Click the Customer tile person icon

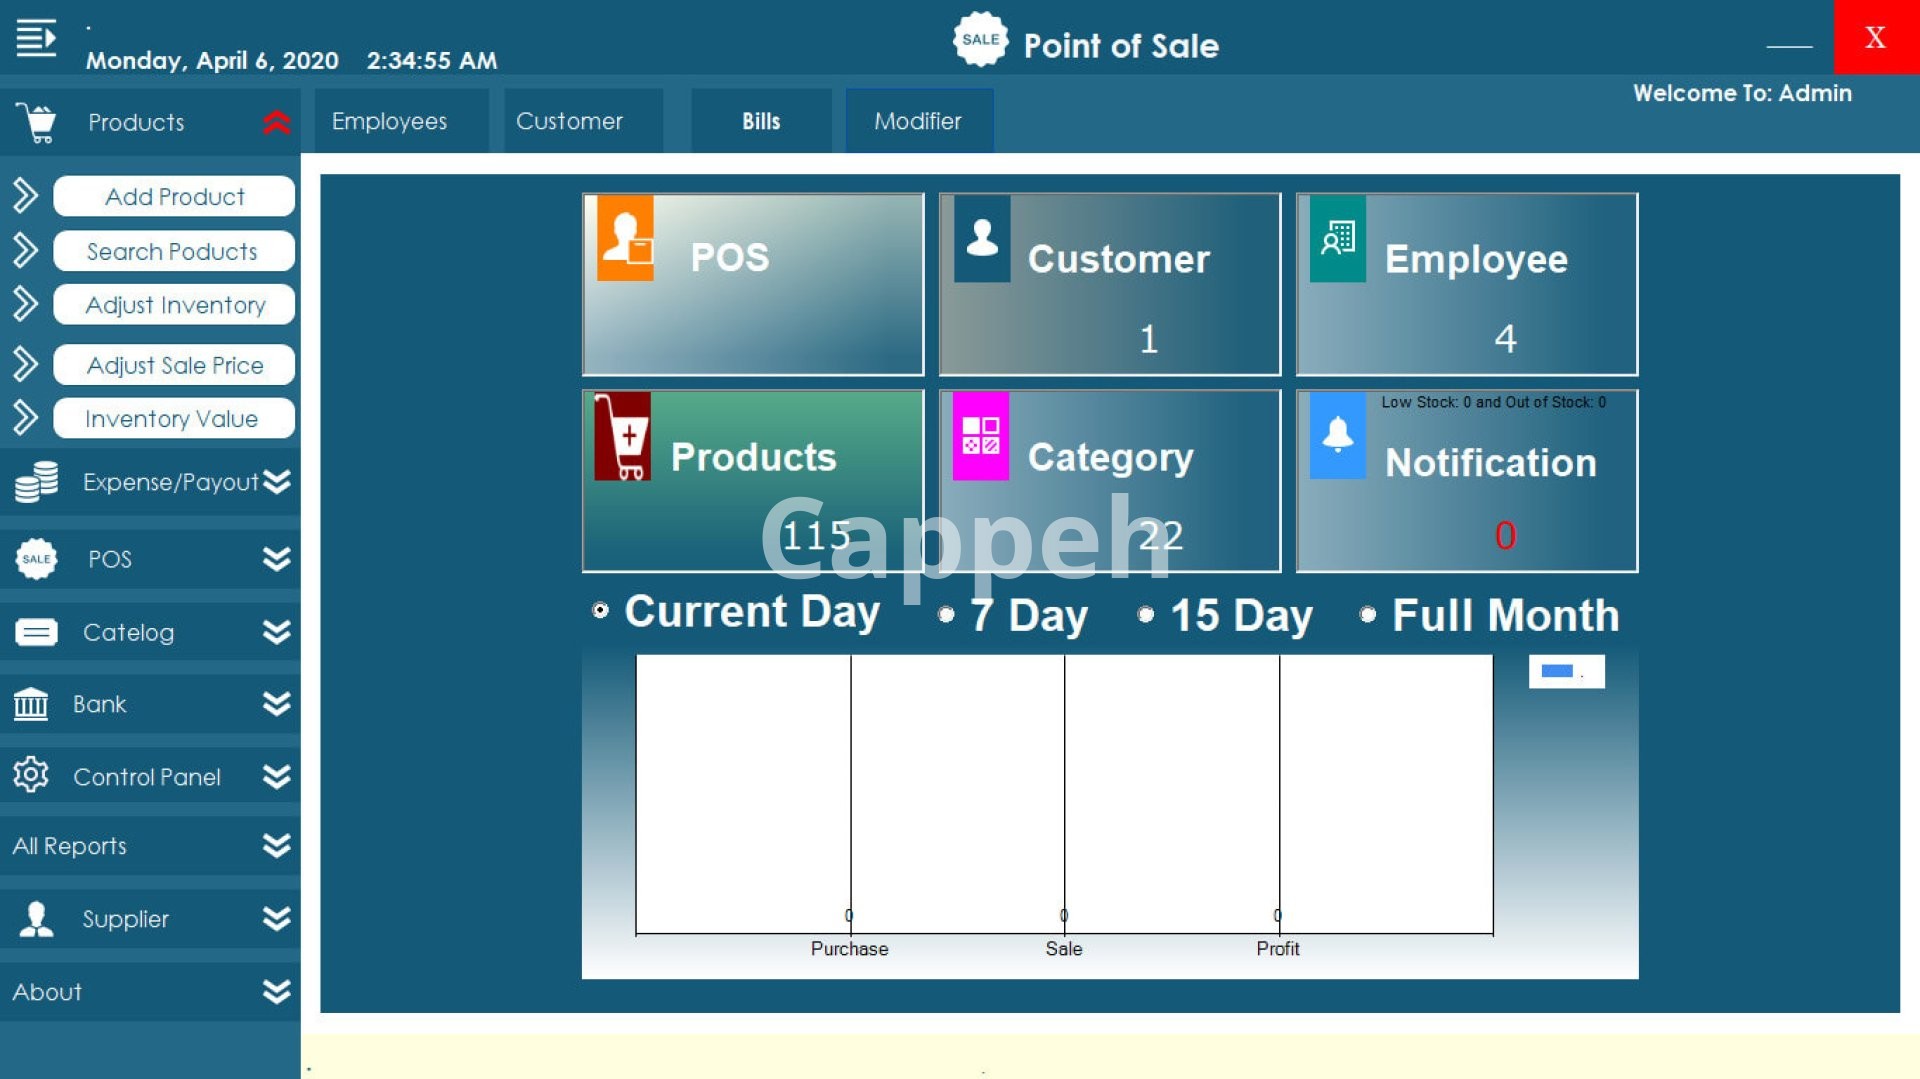[x=982, y=238]
